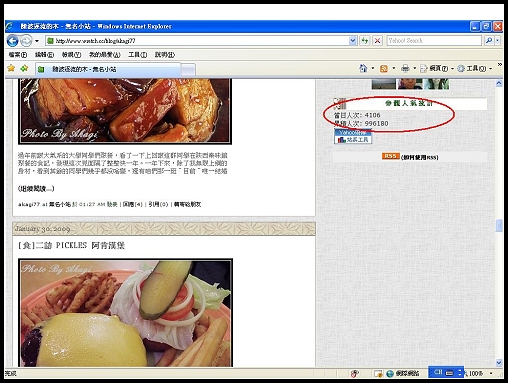The image size is (508, 383).
Task: Expand the address bar history dropdown
Action: click(x=353, y=41)
